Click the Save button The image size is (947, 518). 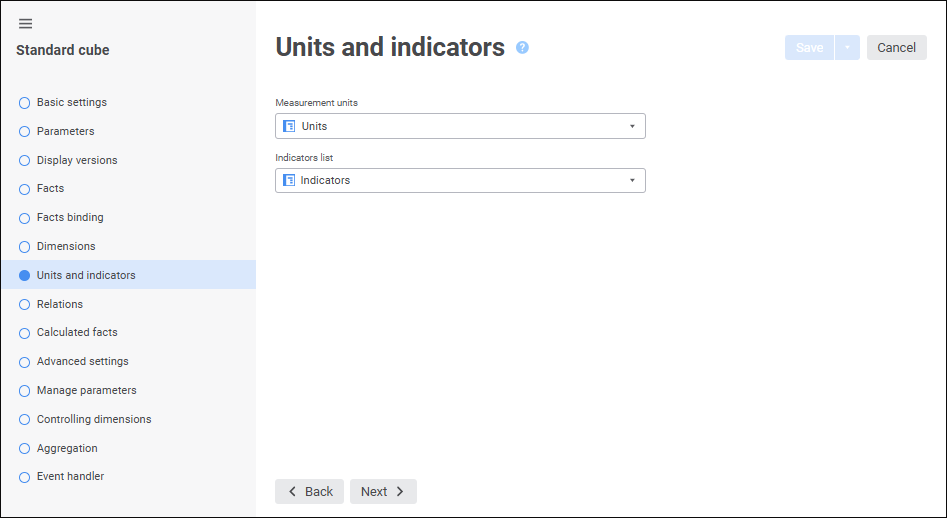click(809, 48)
